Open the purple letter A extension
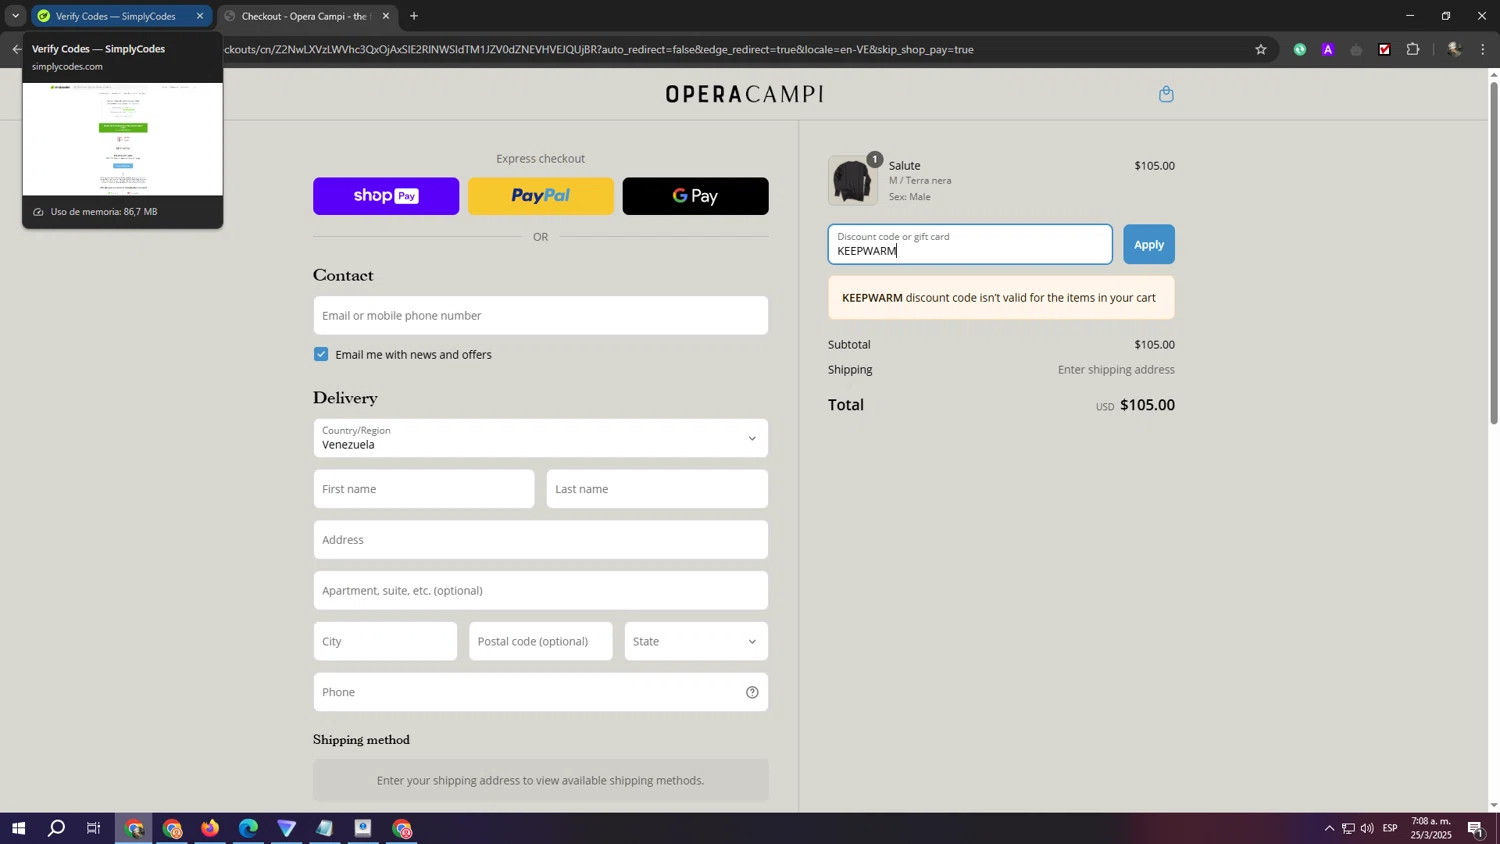Viewport: 1500px width, 844px height. coord(1328,49)
